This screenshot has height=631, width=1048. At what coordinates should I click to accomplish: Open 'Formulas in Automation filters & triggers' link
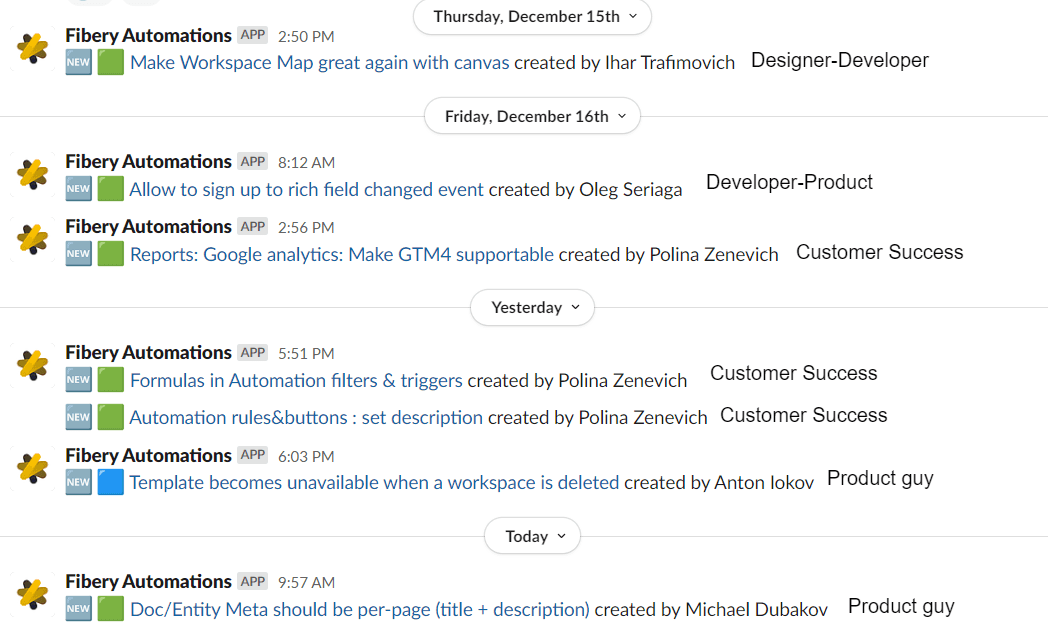296,381
